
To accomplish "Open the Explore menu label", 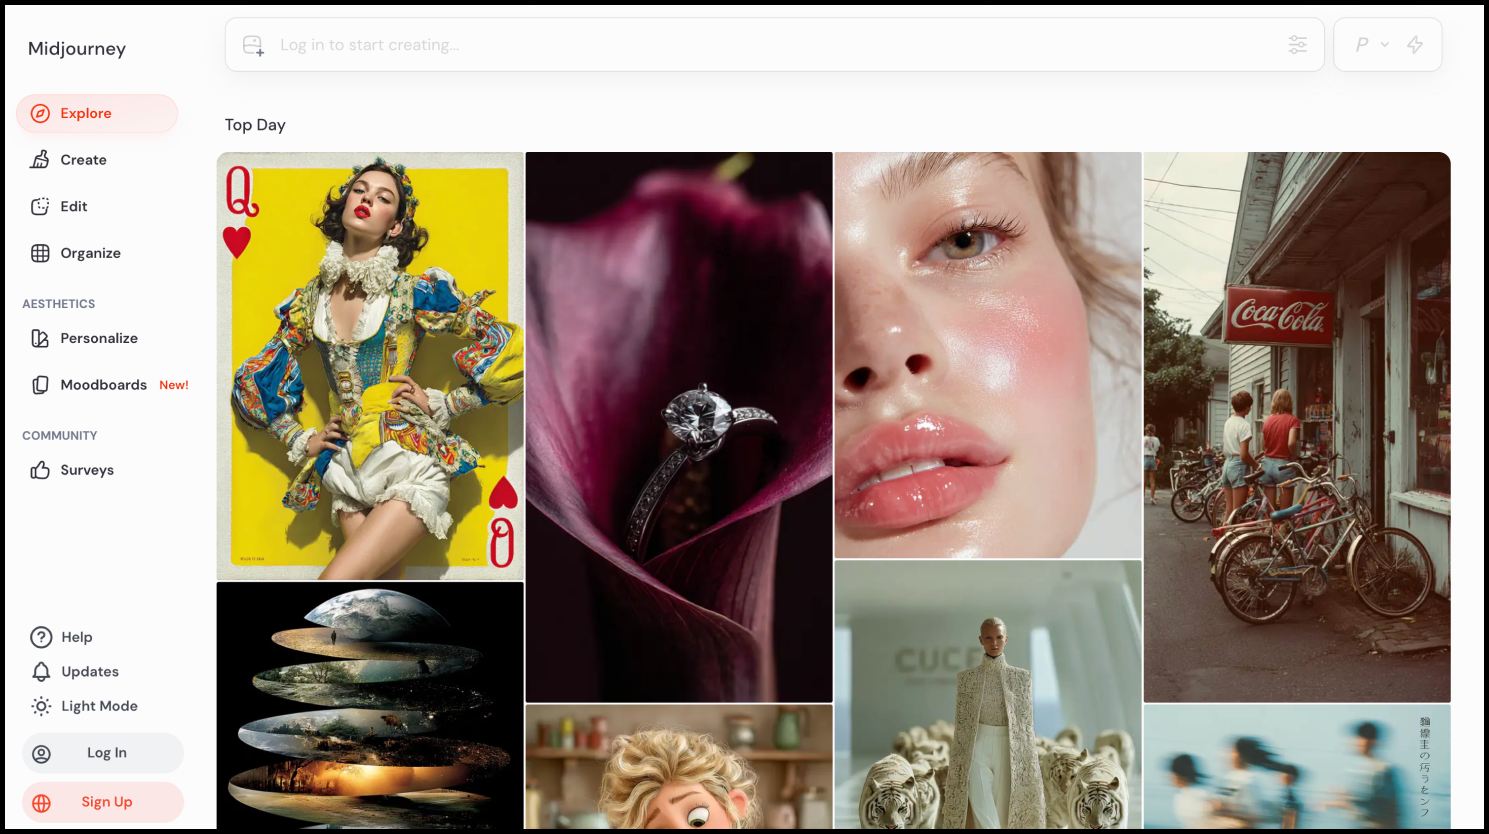I will click(x=86, y=114).
